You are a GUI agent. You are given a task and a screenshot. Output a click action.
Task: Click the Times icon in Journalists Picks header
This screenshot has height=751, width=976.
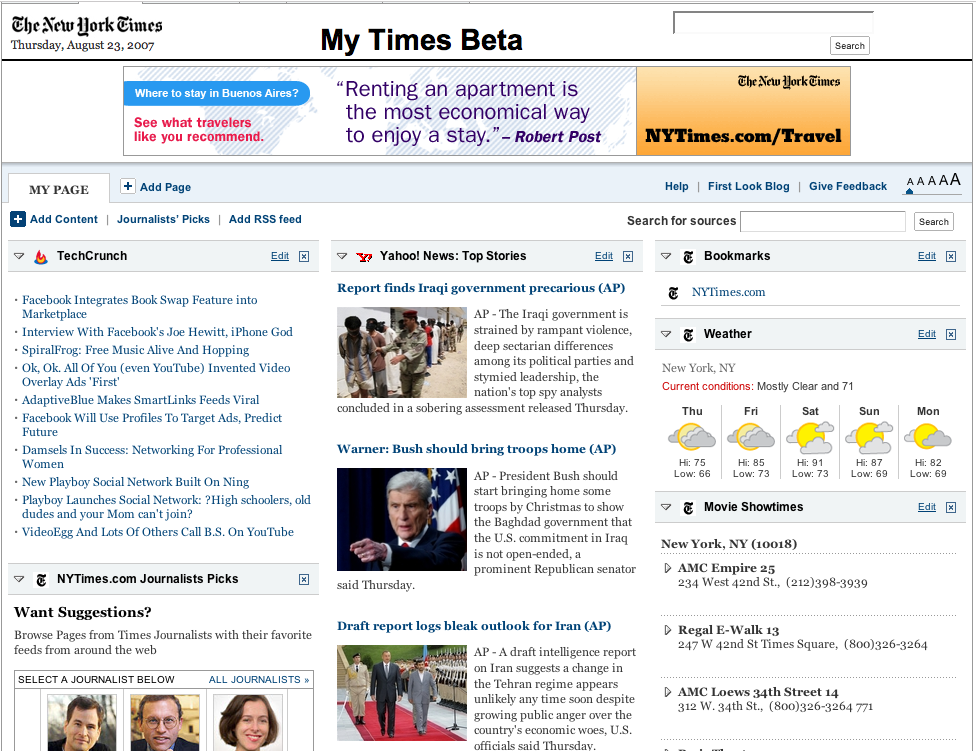click(41, 580)
